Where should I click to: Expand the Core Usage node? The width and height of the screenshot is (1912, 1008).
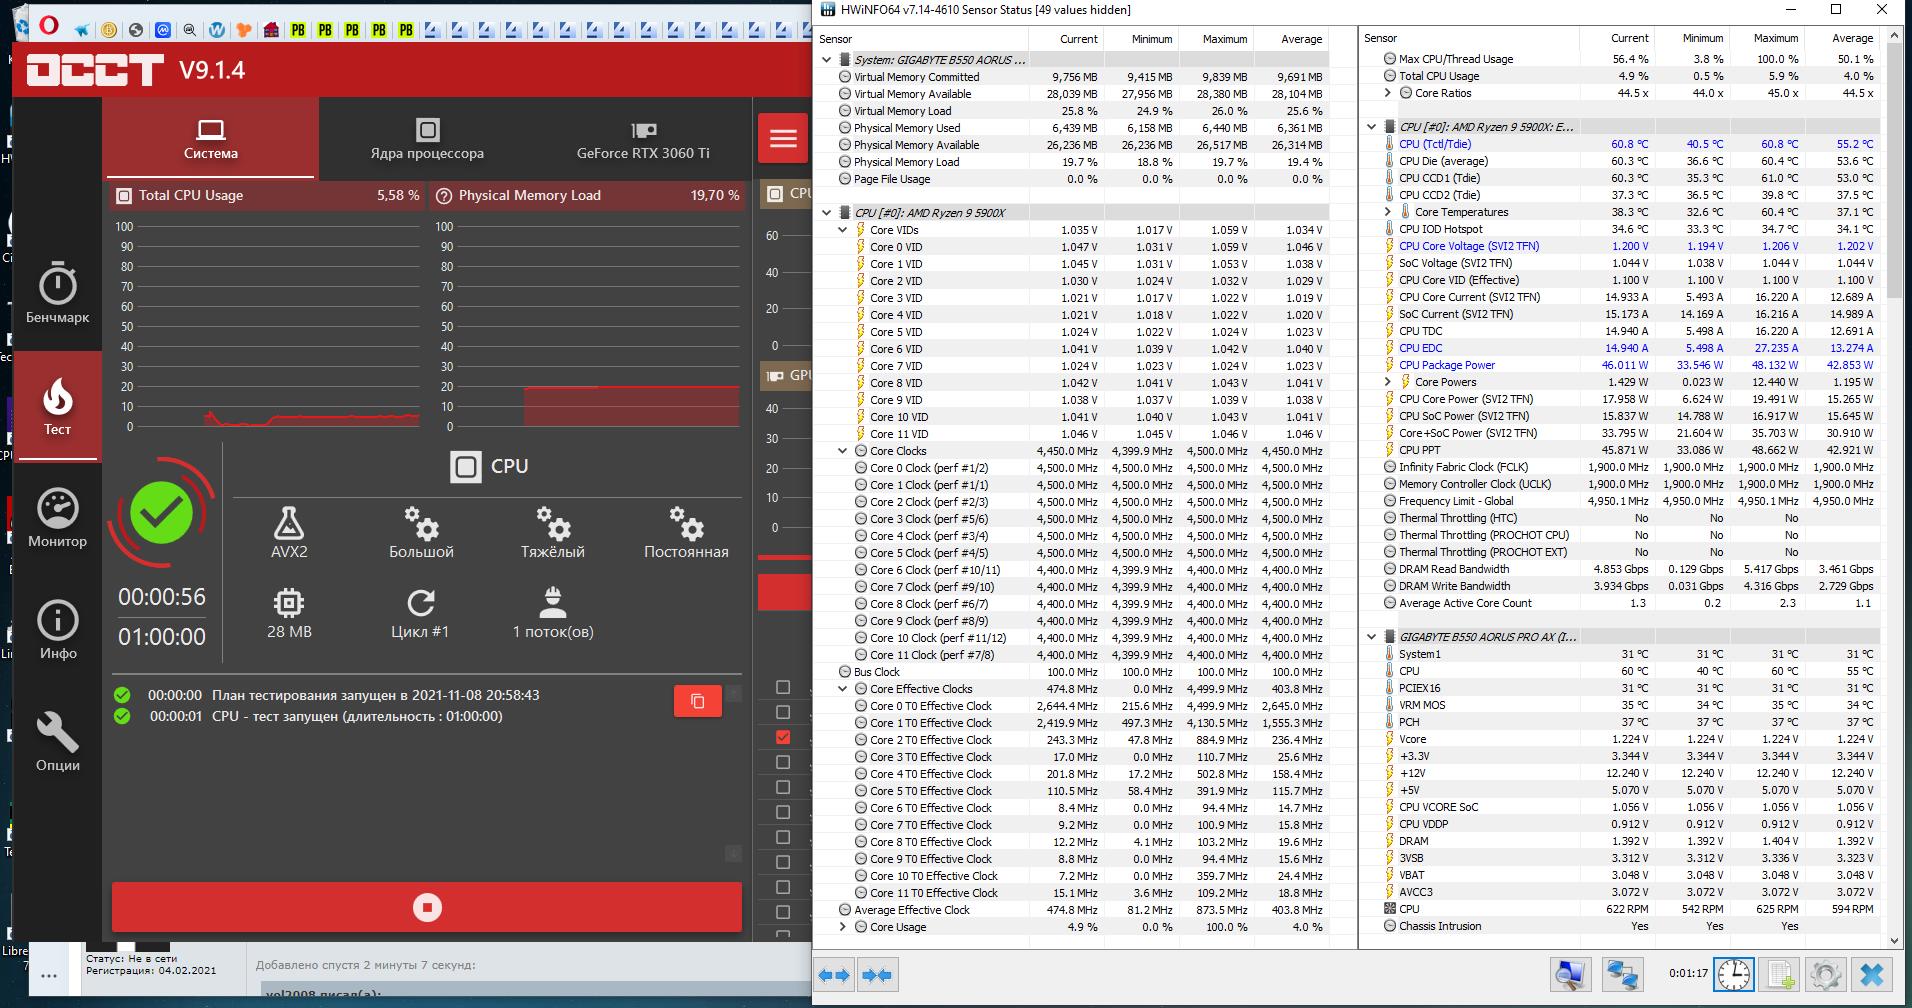coord(842,927)
